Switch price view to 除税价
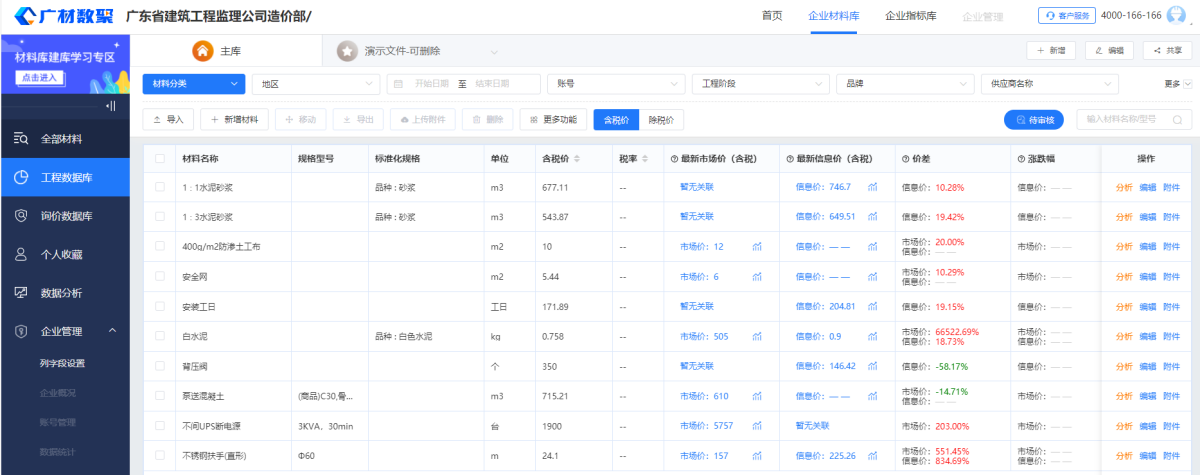 click(660, 119)
